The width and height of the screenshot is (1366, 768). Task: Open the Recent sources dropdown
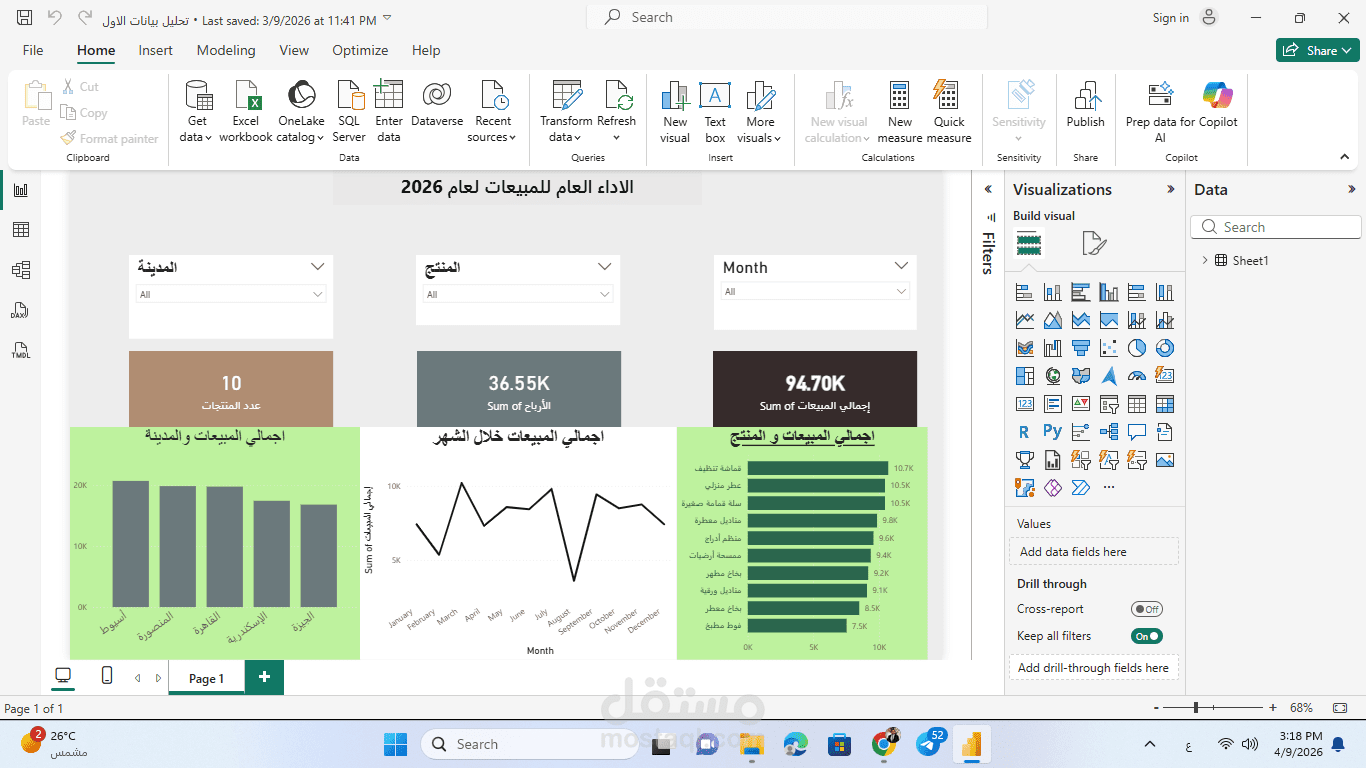pos(494,111)
